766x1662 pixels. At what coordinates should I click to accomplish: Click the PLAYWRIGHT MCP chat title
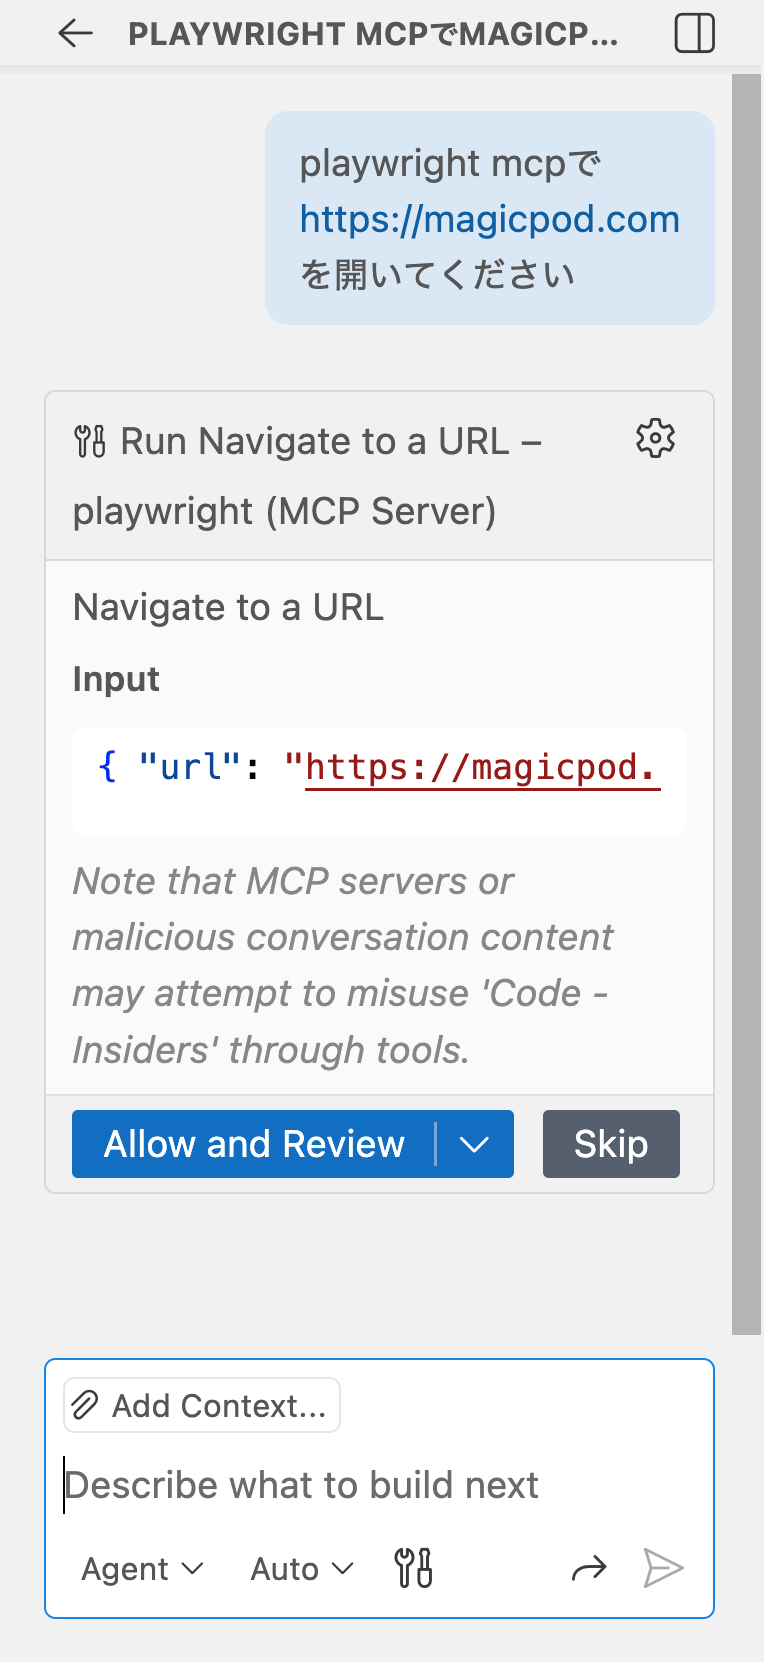click(373, 34)
